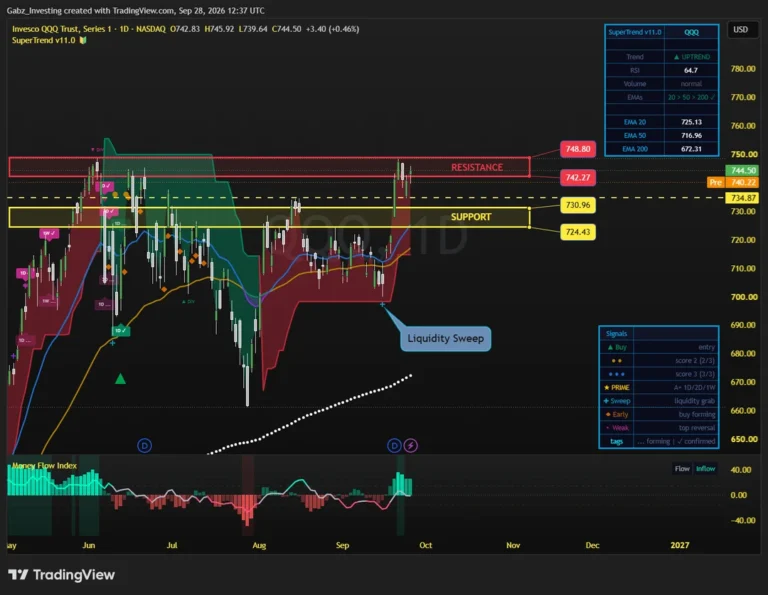Image resolution: width=768 pixels, height=595 pixels.
Task: Open the purple lightning event marker
Action: pyautogui.click(x=411, y=446)
